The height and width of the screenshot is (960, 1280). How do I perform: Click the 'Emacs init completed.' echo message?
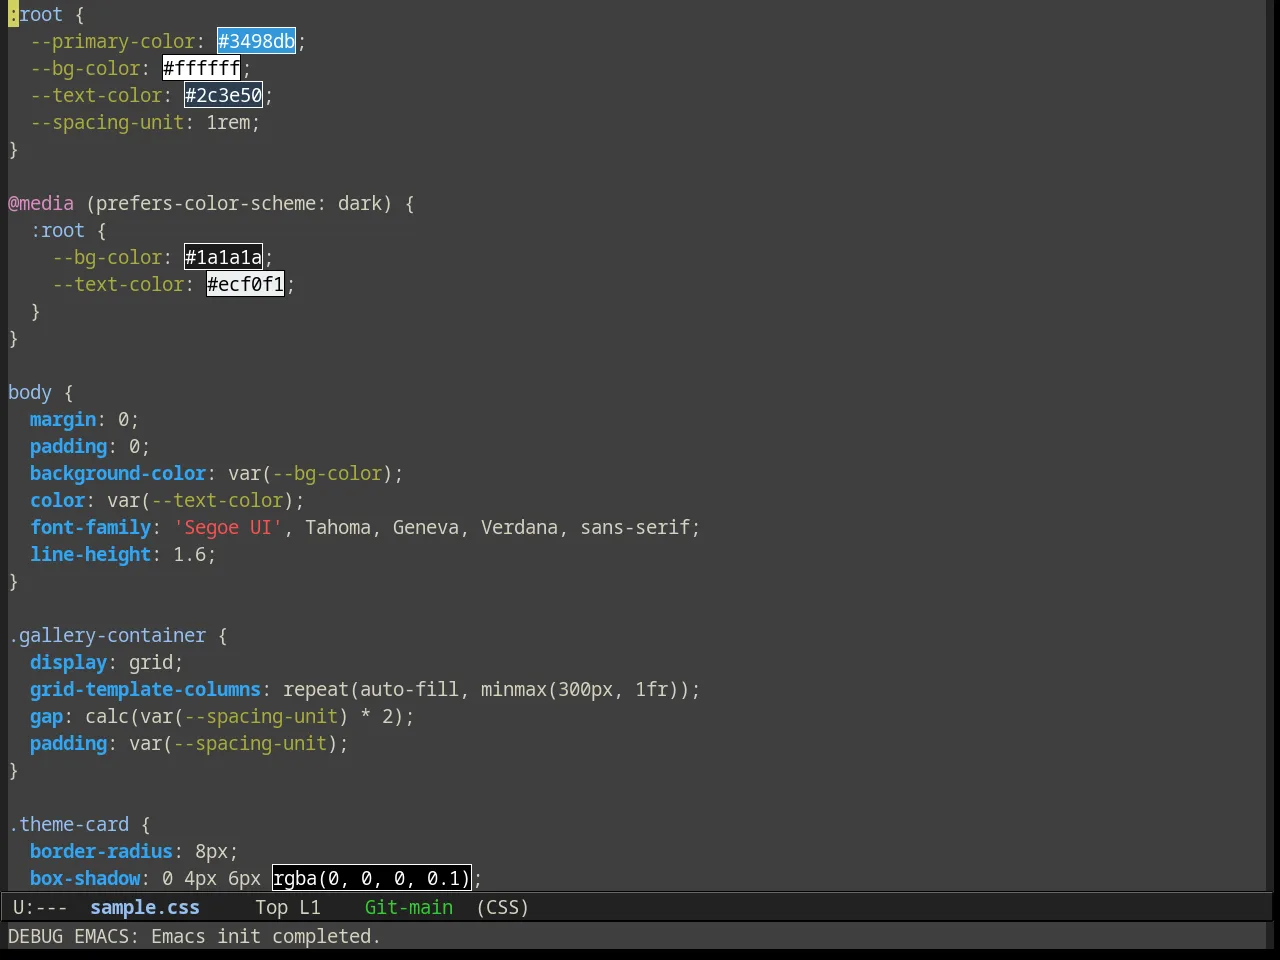(265, 936)
